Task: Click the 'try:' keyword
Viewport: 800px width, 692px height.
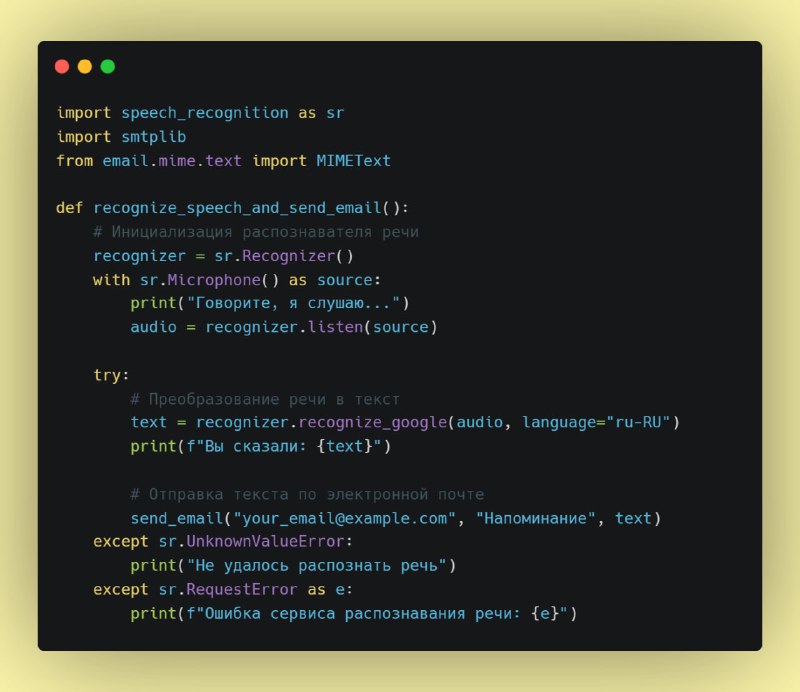Action: point(111,375)
